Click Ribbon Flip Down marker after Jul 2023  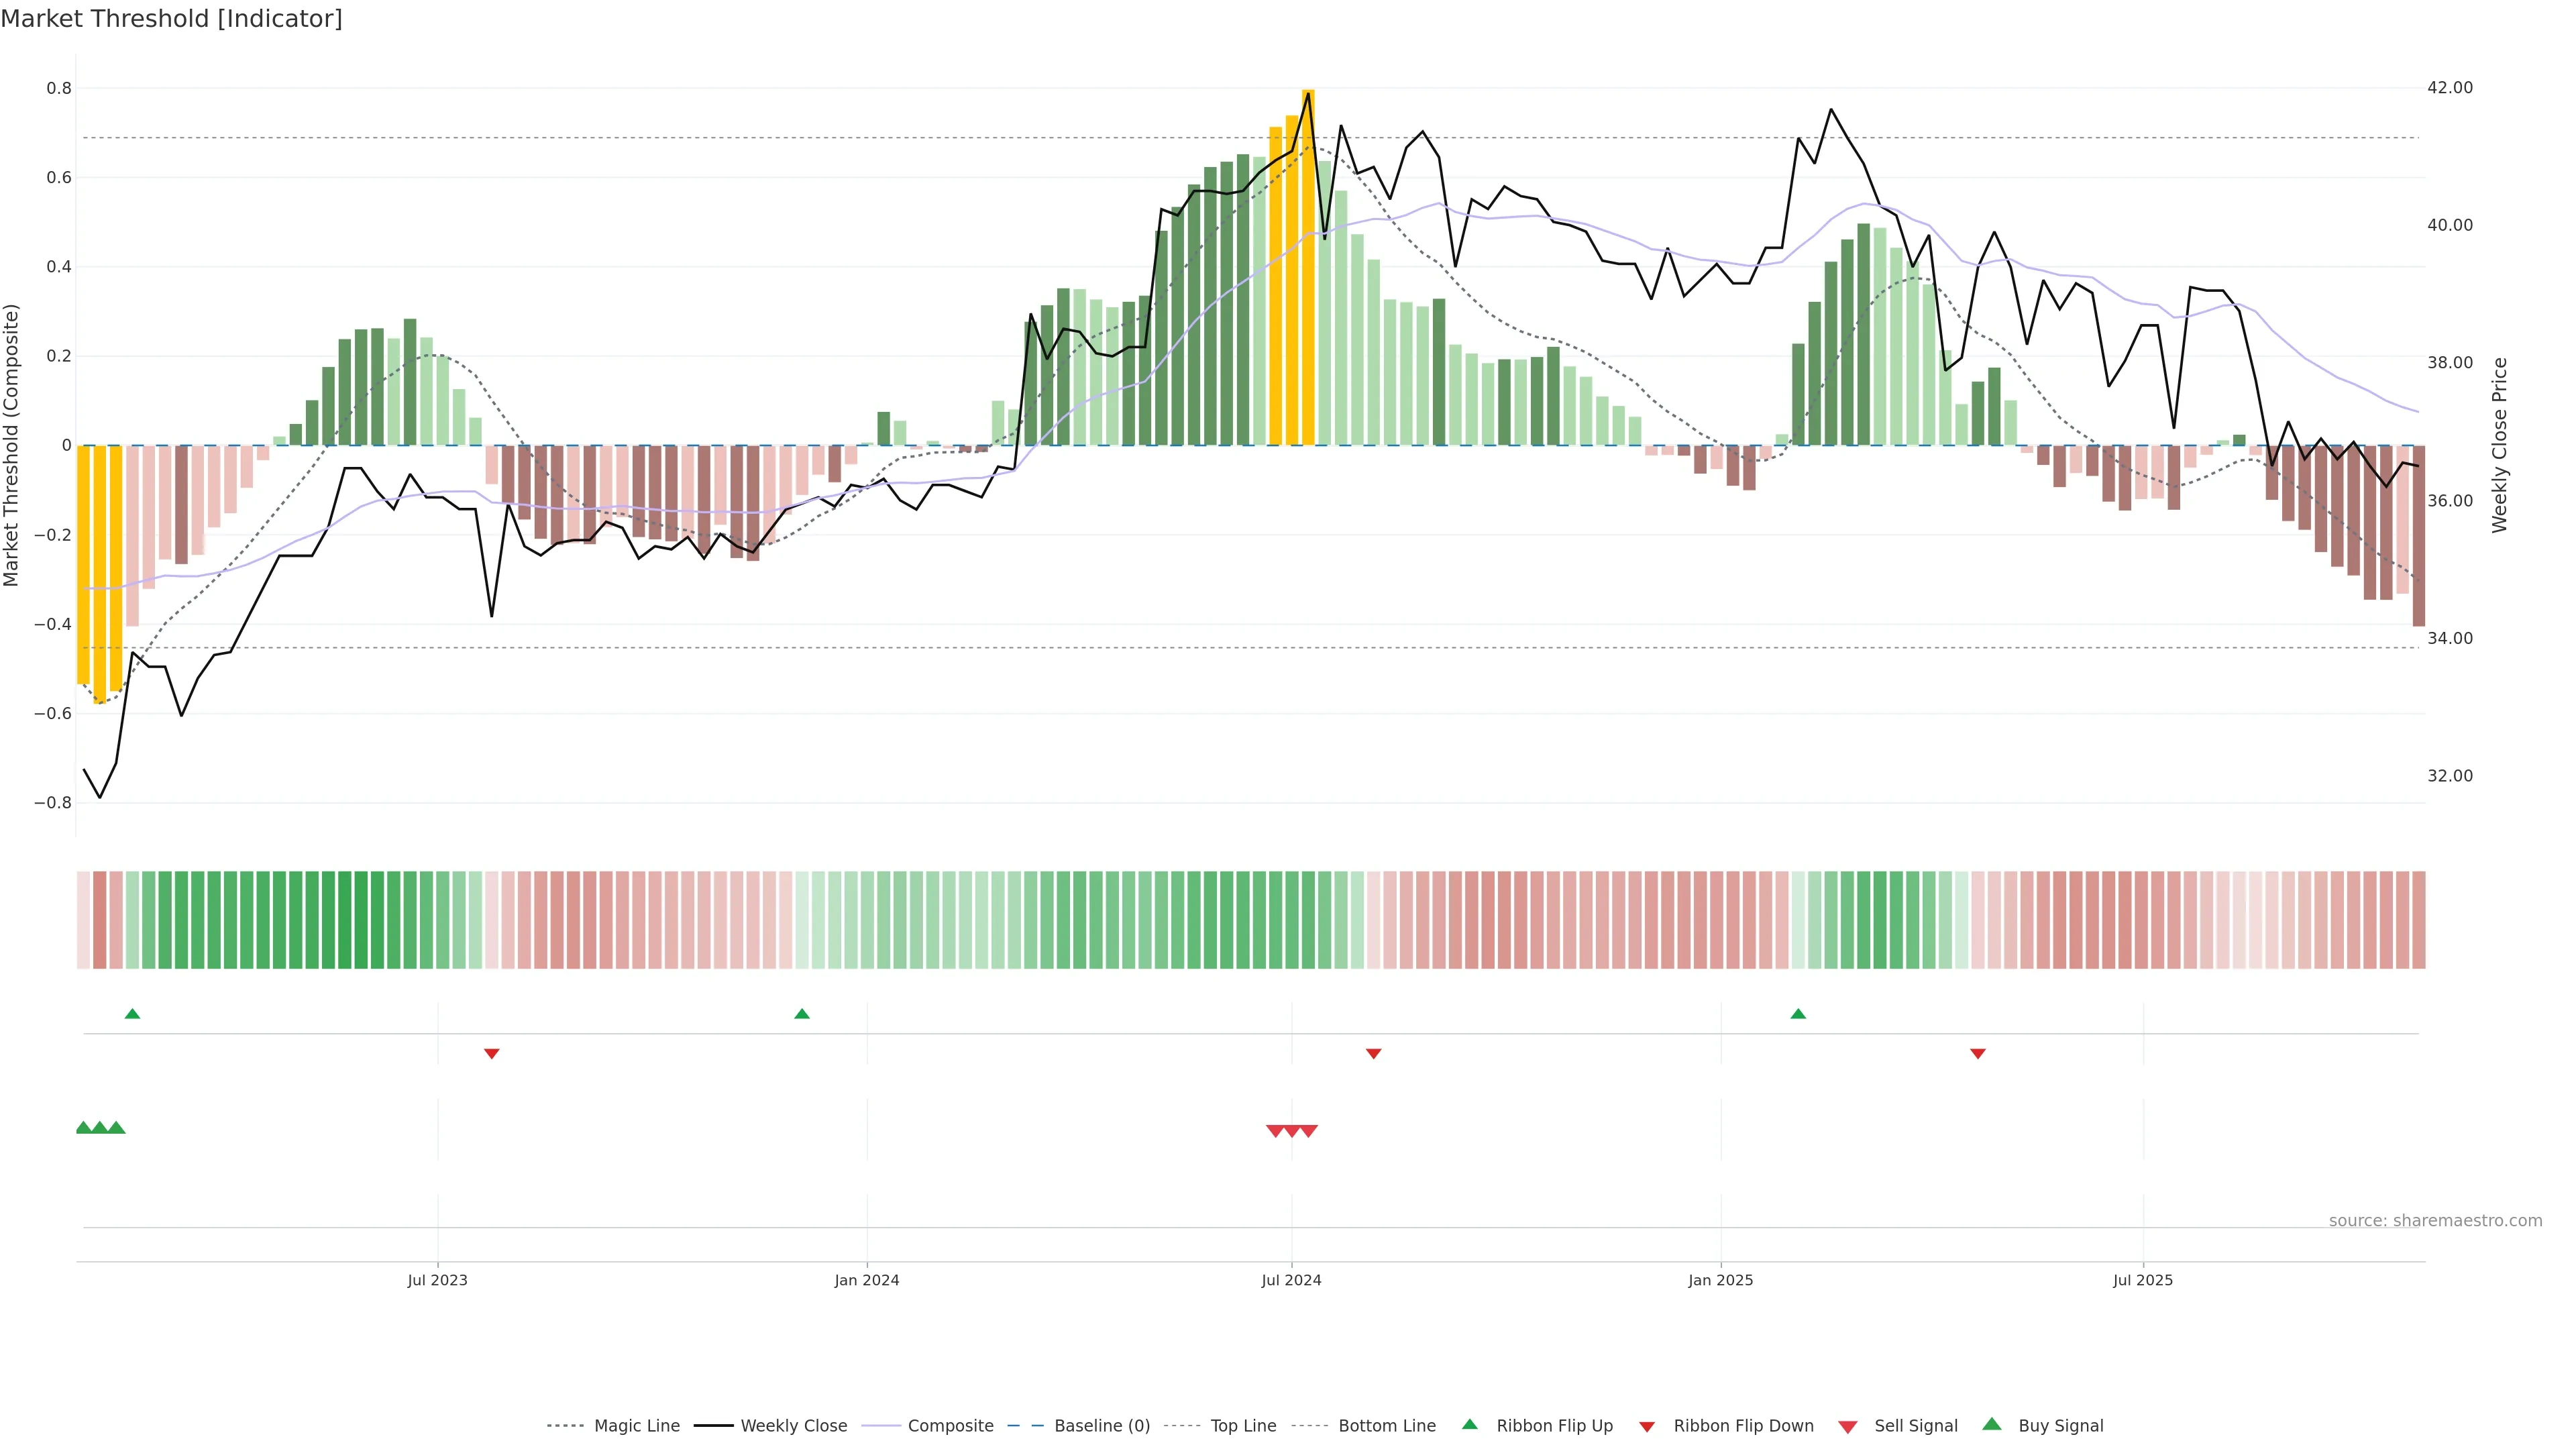[x=491, y=1054]
